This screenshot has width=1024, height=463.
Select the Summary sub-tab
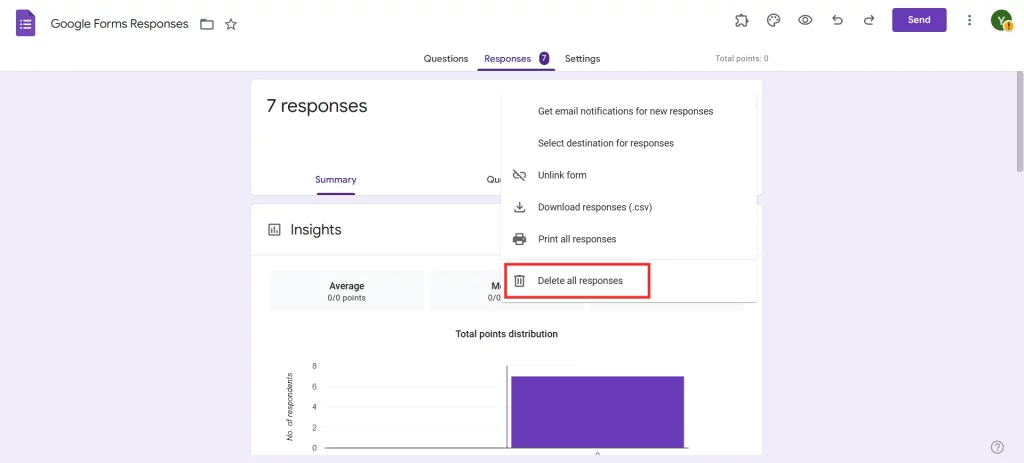click(336, 180)
